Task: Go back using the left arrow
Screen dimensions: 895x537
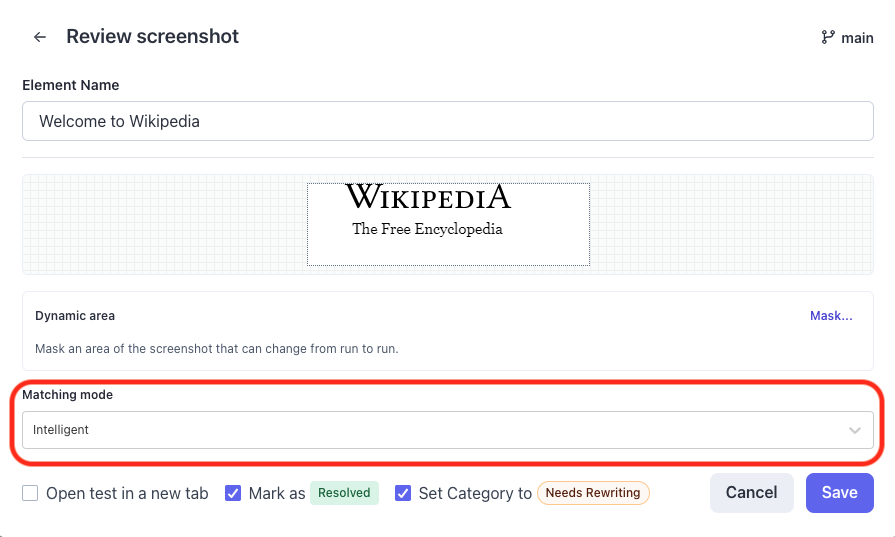Action: point(39,37)
